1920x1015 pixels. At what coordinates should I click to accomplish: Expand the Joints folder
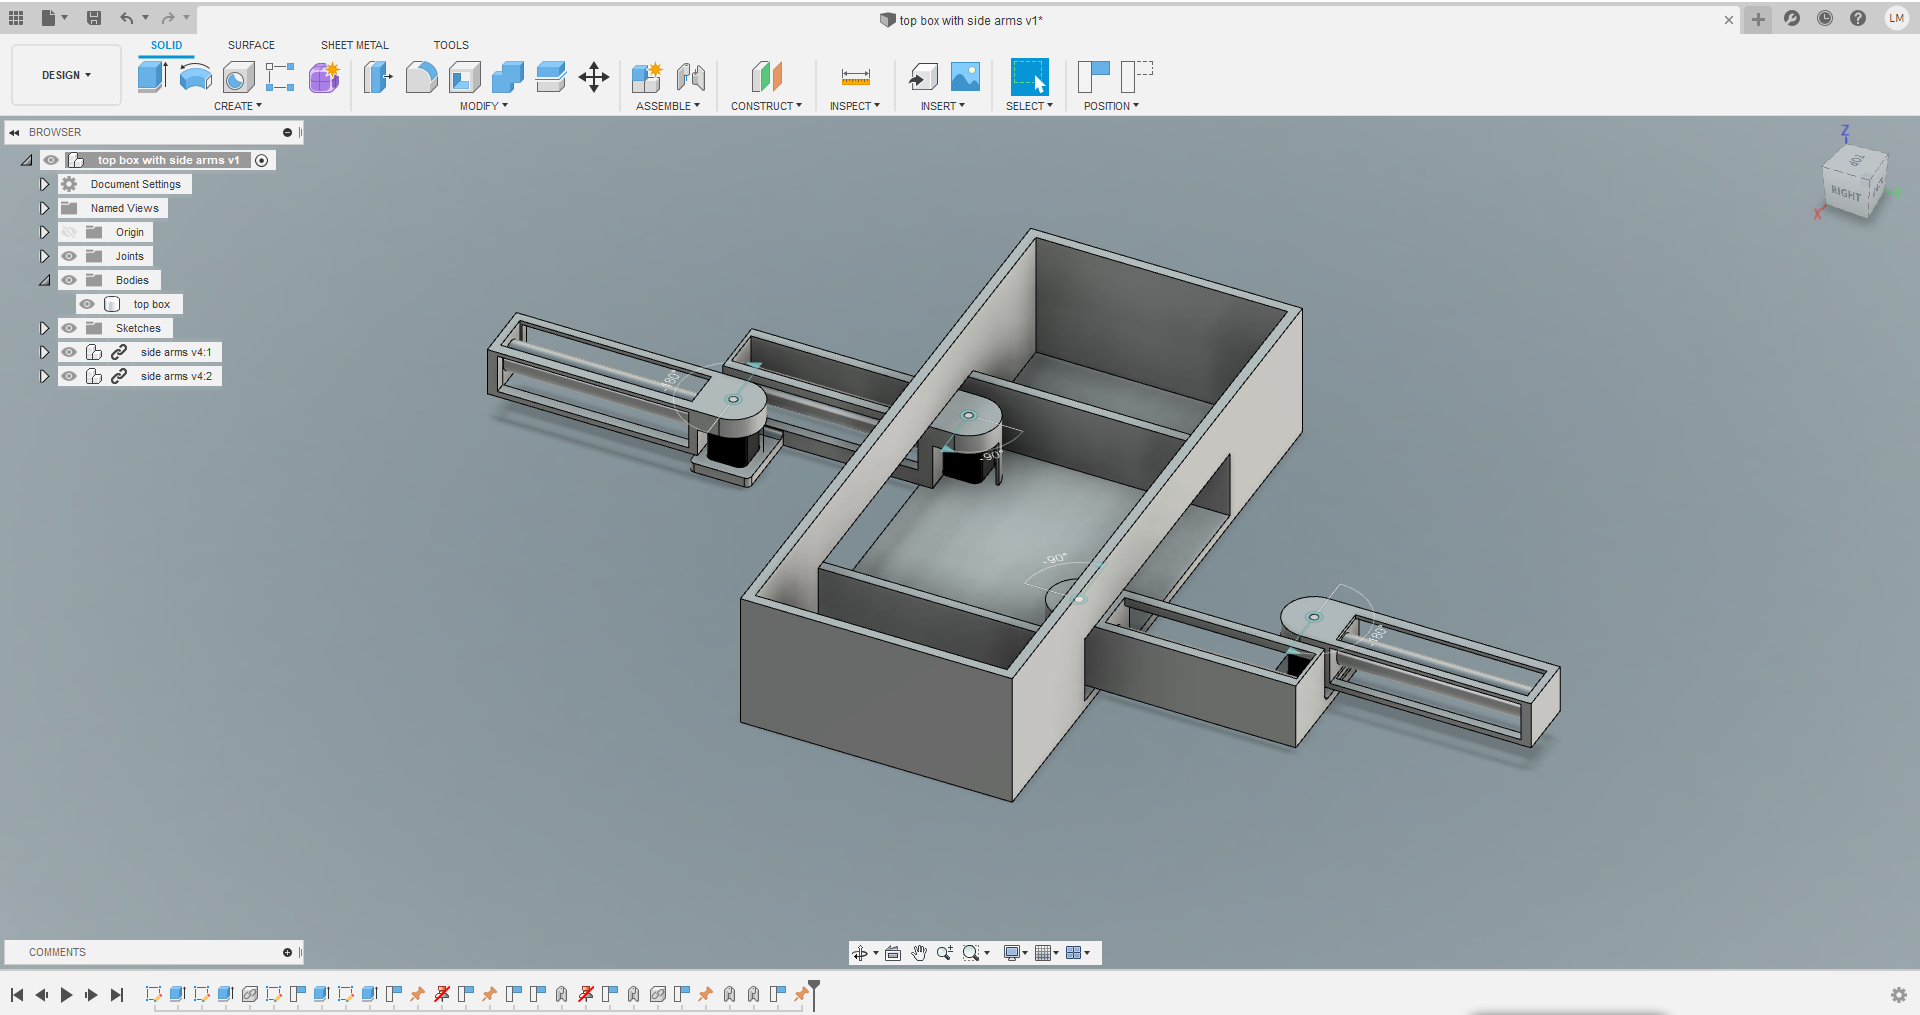coord(44,256)
